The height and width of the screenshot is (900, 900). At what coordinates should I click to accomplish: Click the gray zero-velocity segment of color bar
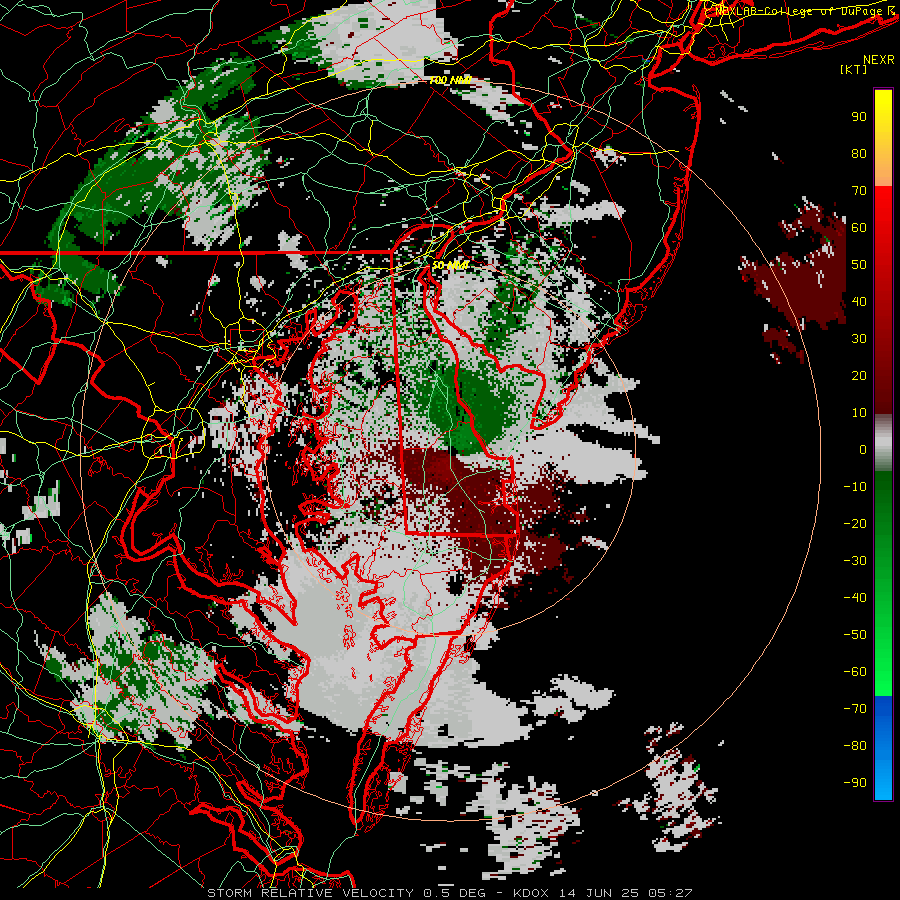click(883, 445)
